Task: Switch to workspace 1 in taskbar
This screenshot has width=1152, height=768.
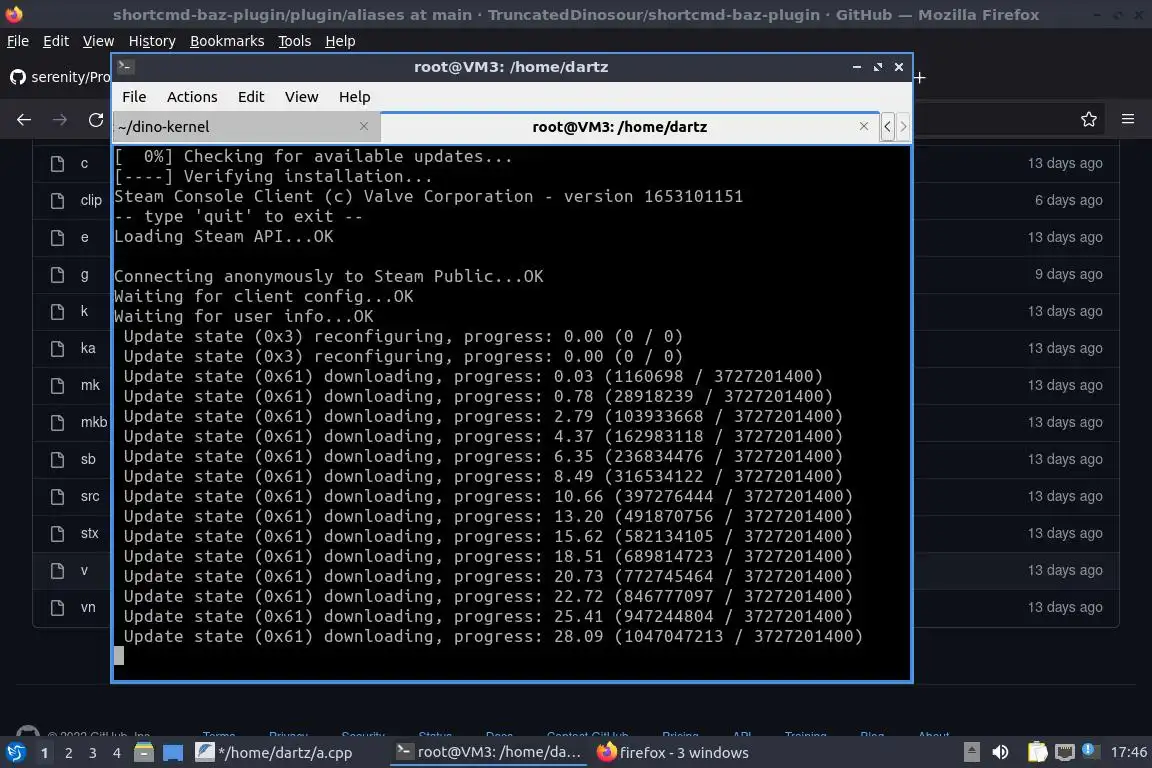Action: (44, 753)
